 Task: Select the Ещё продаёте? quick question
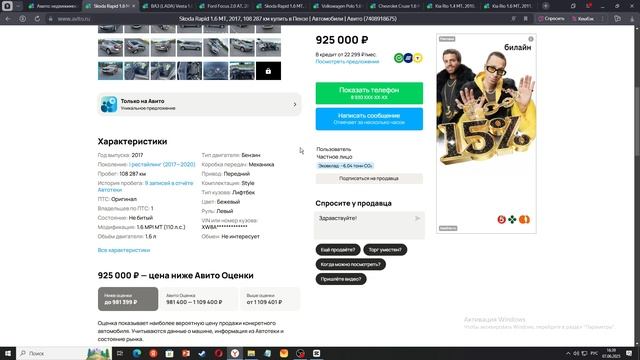click(x=338, y=250)
